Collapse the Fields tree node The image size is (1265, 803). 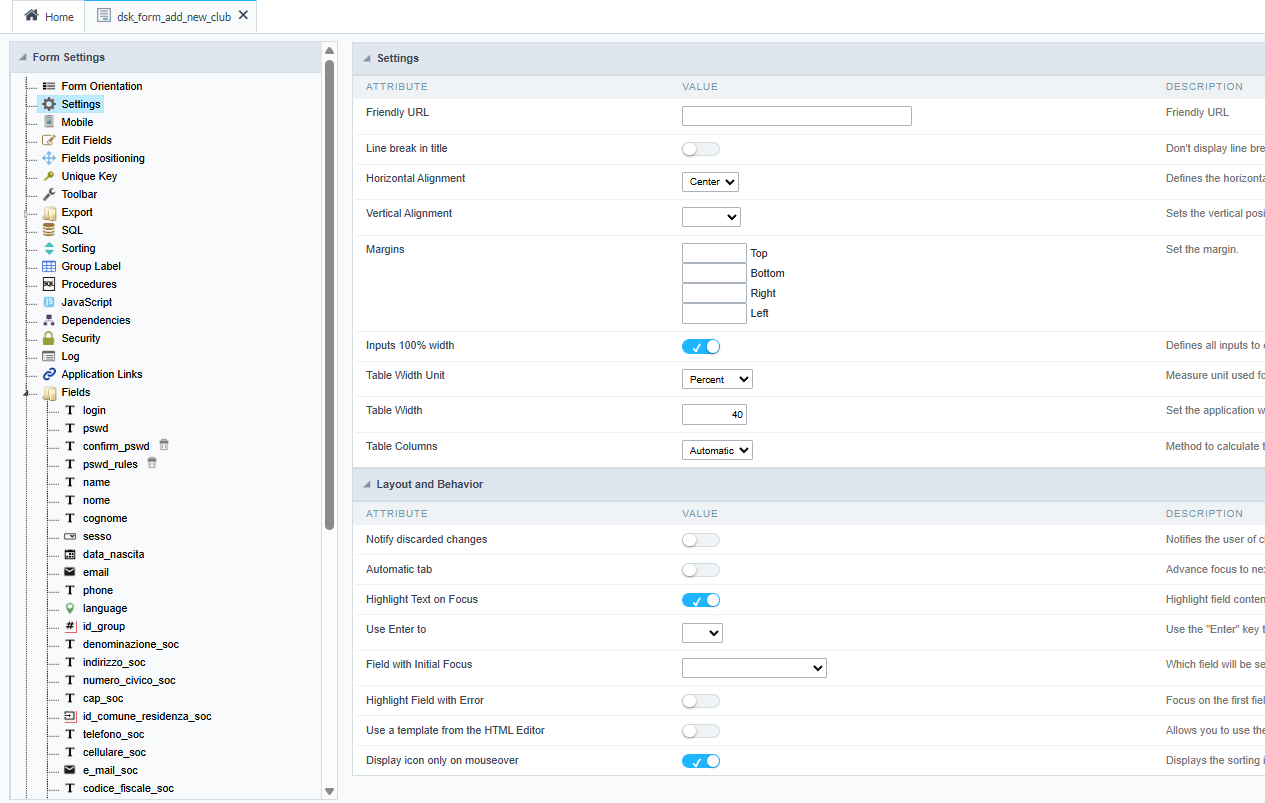pos(26,393)
